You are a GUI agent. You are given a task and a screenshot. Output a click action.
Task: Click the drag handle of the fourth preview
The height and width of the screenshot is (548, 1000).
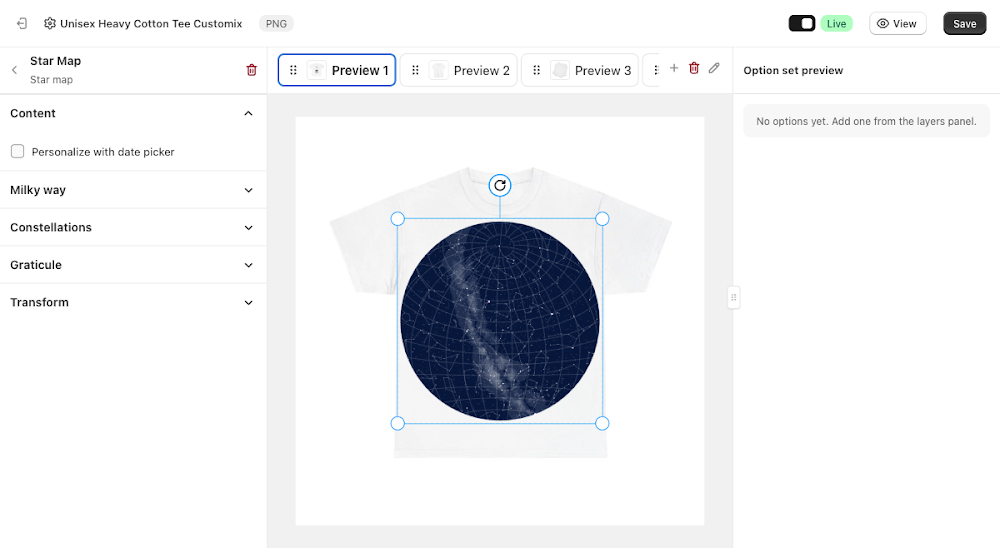[x=656, y=70]
